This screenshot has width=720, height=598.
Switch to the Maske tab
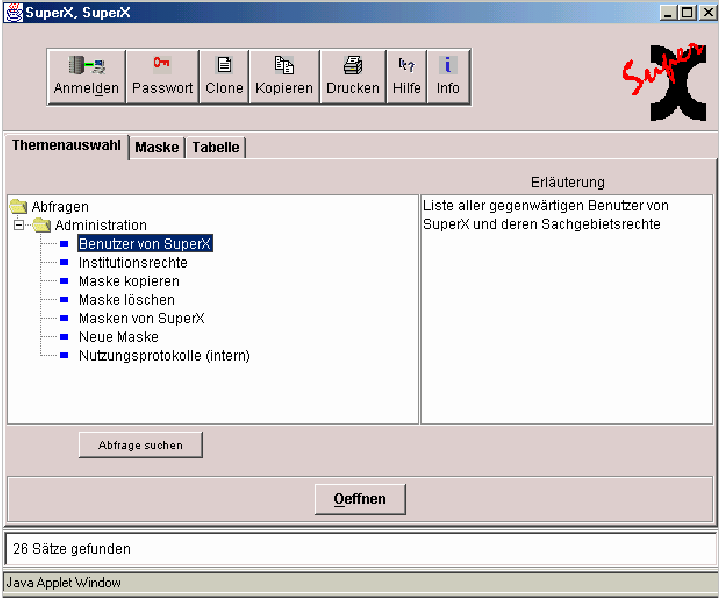pyautogui.click(x=157, y=147)
